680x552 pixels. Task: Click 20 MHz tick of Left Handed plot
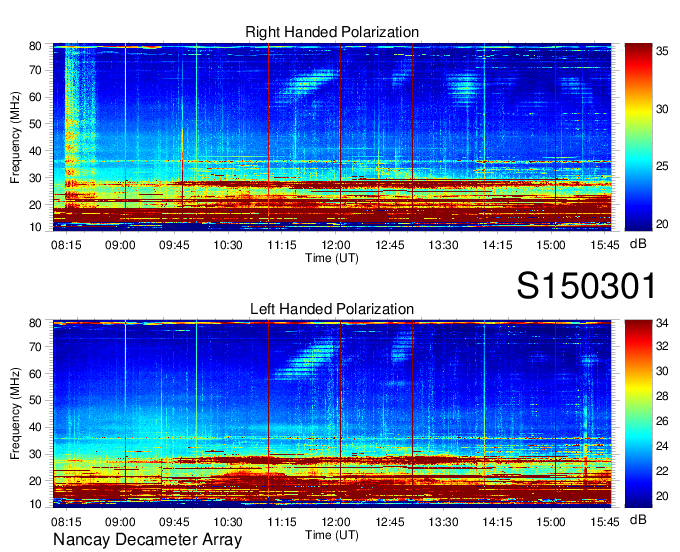(x=36, y=481)
